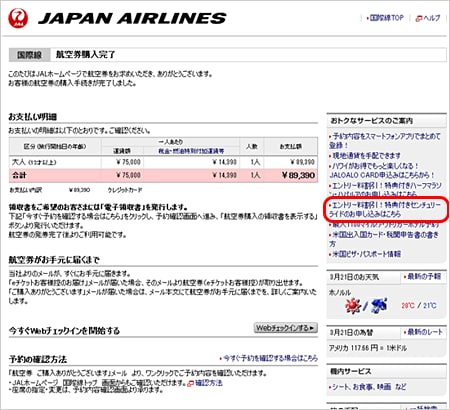450x410 pixels.
Task: Open 今すぐ予約を確認する場合はこちら link
Action: click(270, 358)
